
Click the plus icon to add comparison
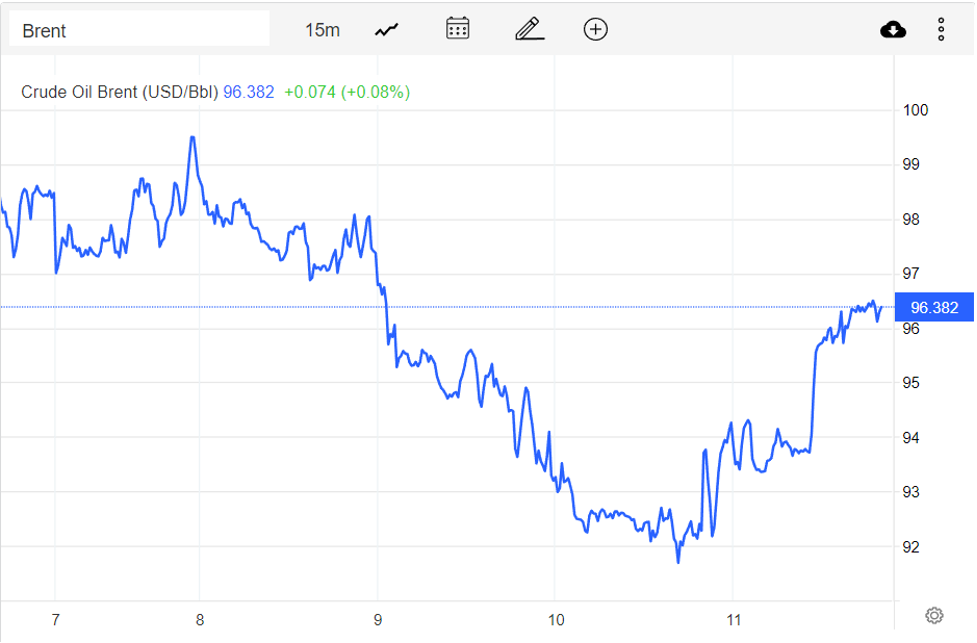pos(596,29)
